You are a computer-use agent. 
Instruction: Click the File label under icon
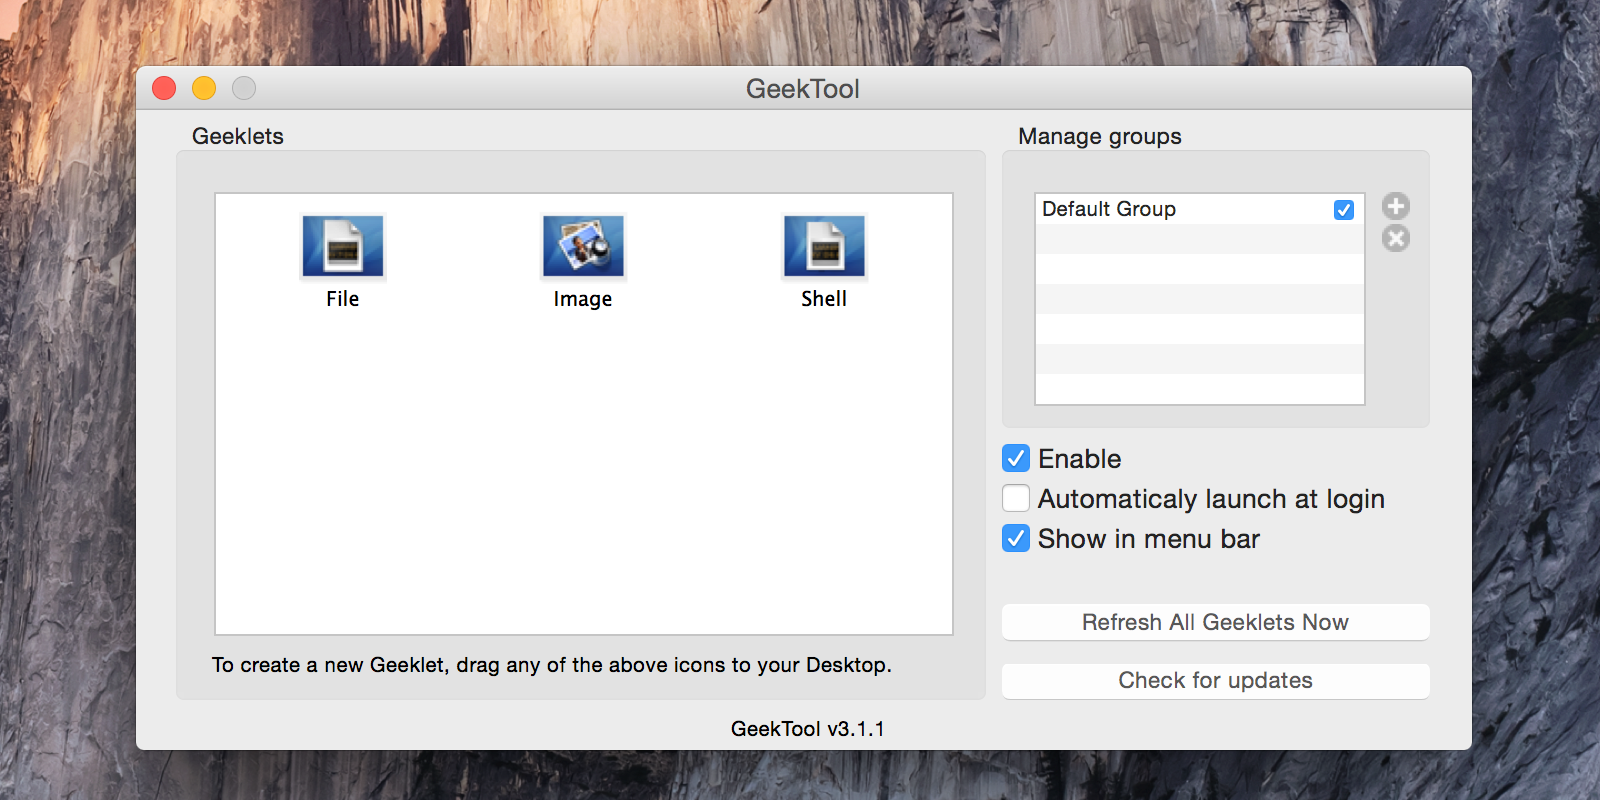click(x=343, y=299)
